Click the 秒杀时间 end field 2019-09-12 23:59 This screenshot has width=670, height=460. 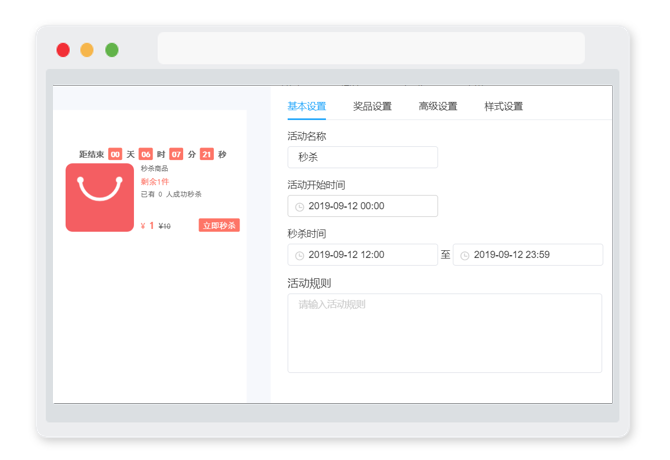[528, 255]
